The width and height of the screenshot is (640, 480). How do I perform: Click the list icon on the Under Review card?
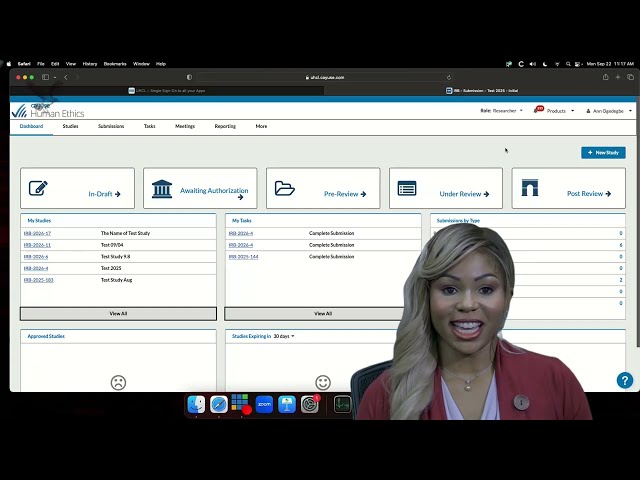407,188
